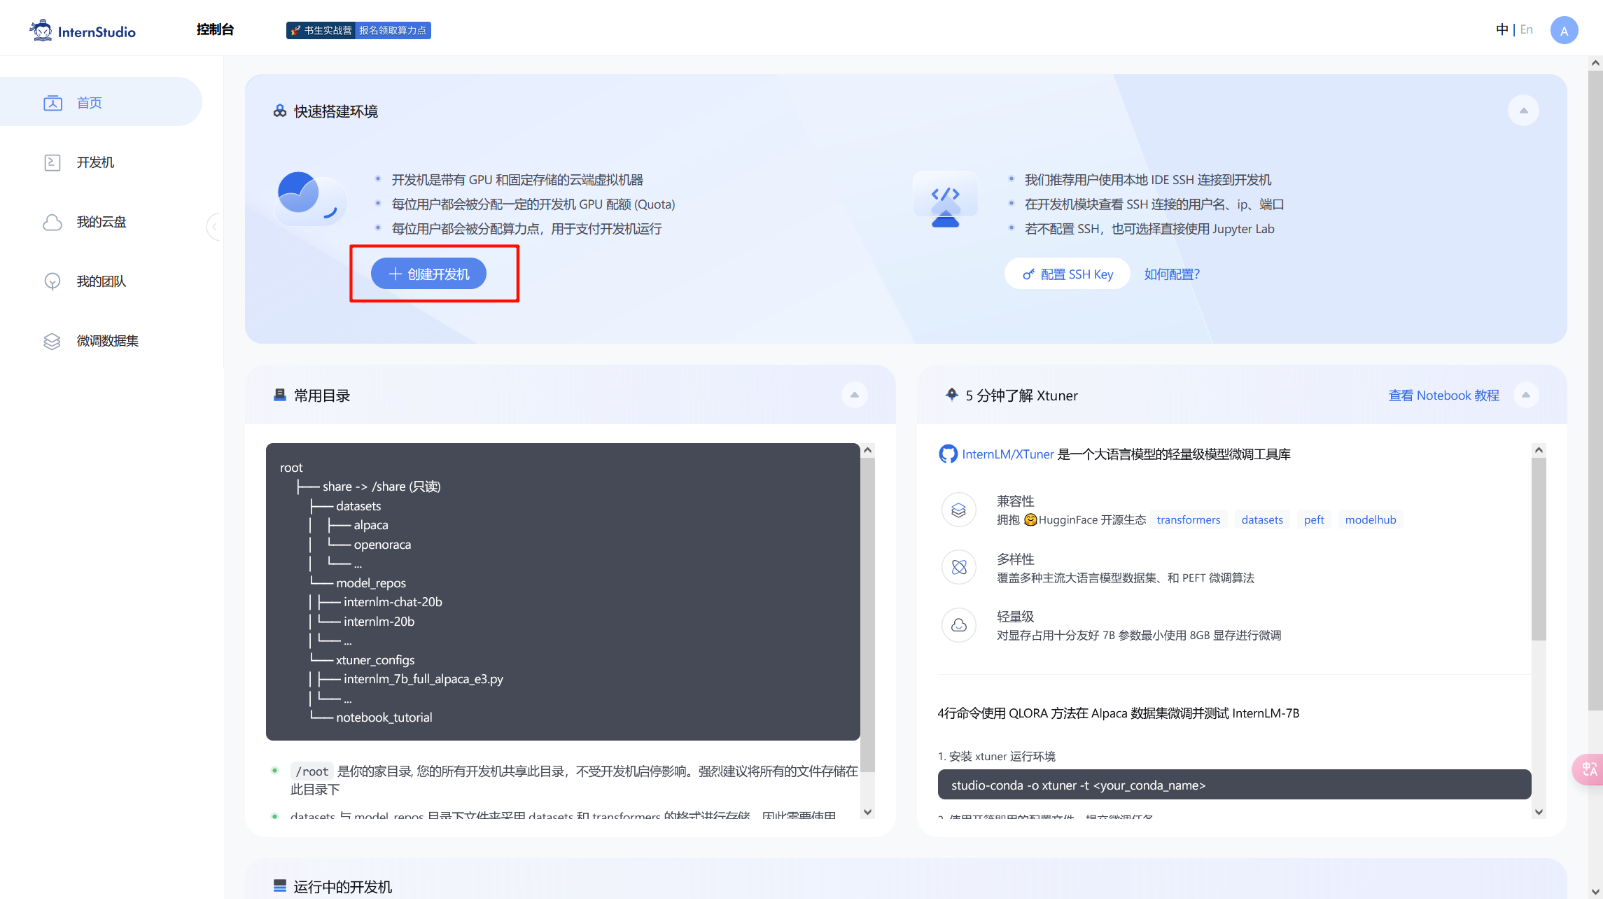Click the 配置 SSH Key button
Viewport: 1603px width, 899px height.
pyautogui.click(x=1067, y=274)
